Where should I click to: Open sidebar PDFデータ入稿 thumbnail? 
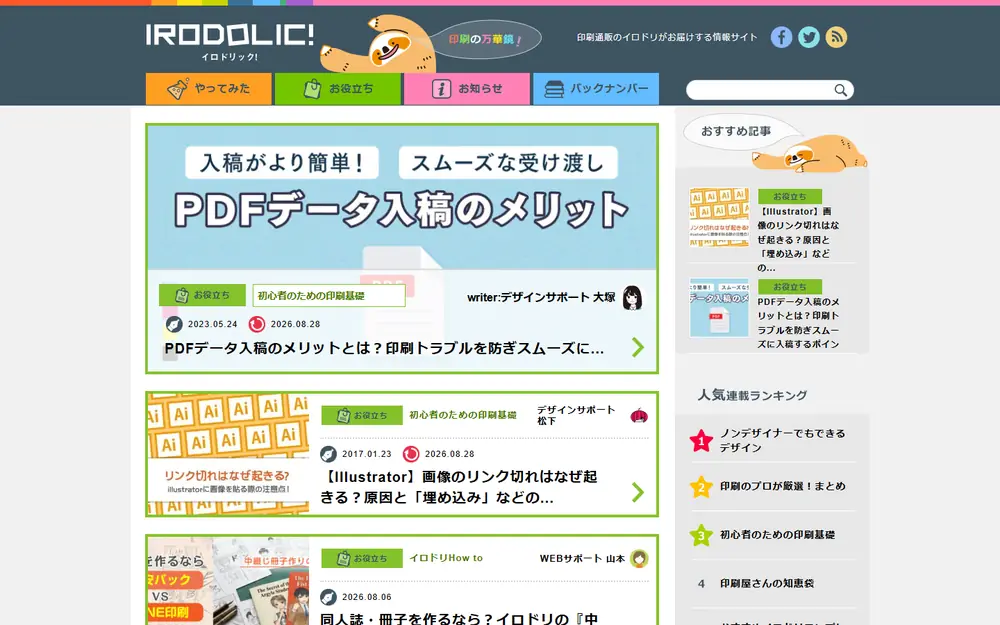click(719, 307)
